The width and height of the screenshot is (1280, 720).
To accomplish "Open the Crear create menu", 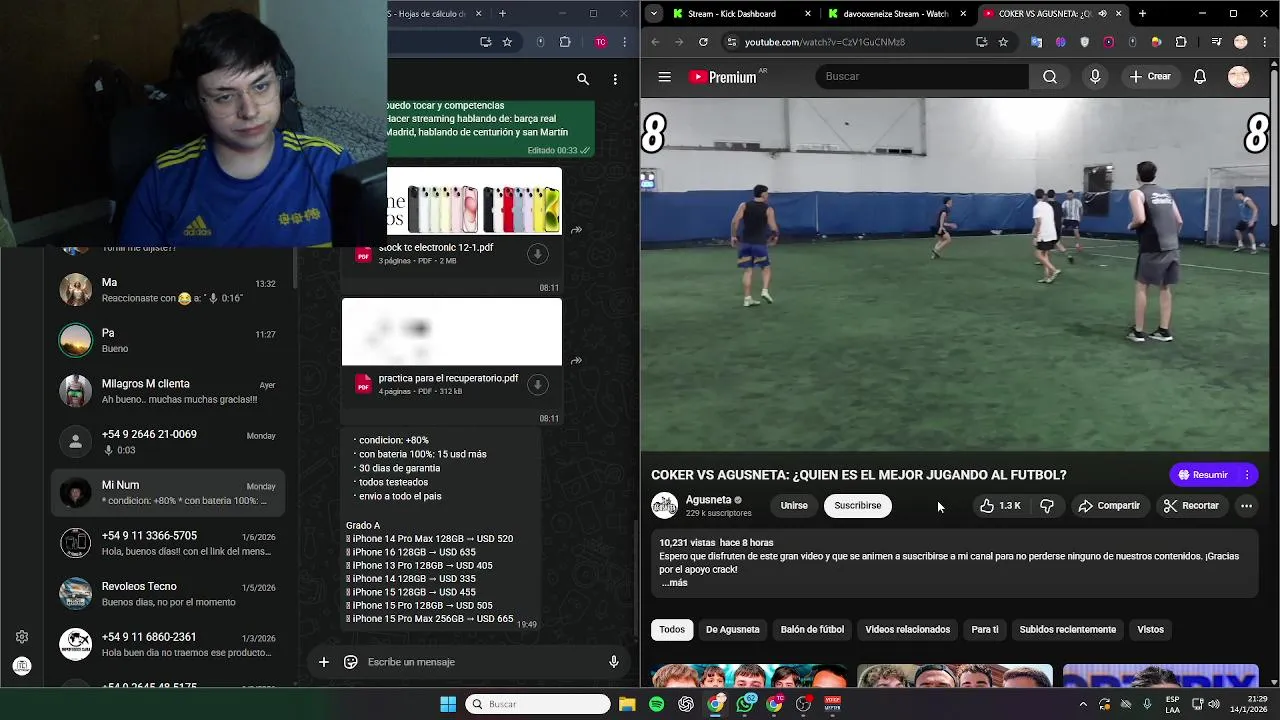I will [x=1150, y=77].
